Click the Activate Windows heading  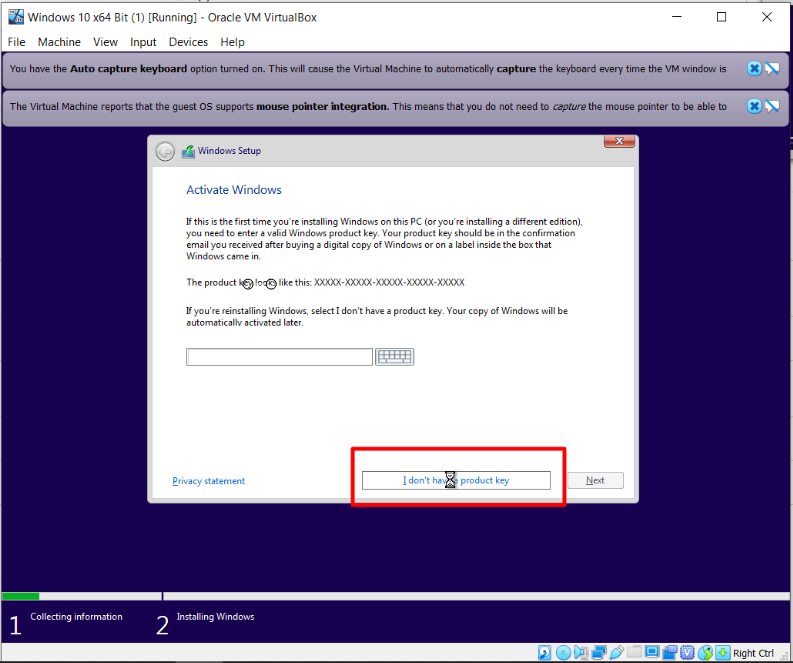[x=234, y=190]
